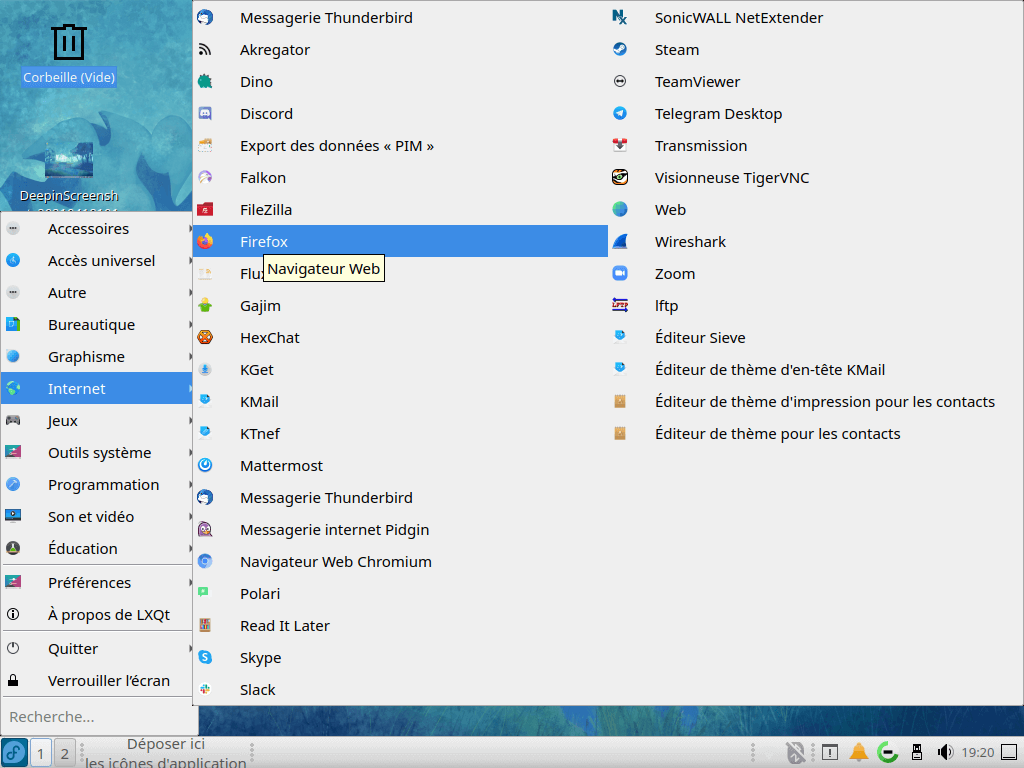Click the Mattermost icon
This screenshot has height=768, width=1024.
(205, 466)
